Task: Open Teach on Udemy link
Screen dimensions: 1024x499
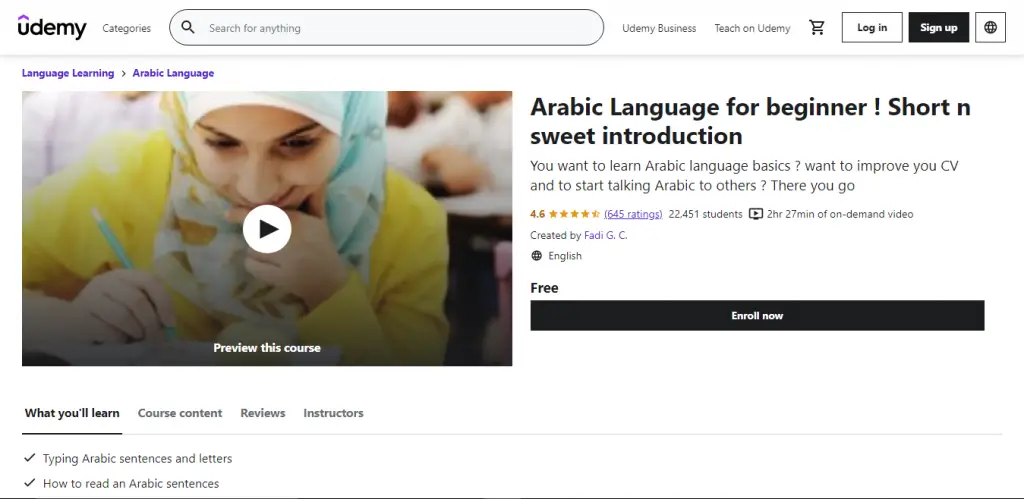Action: click(752, 28)
